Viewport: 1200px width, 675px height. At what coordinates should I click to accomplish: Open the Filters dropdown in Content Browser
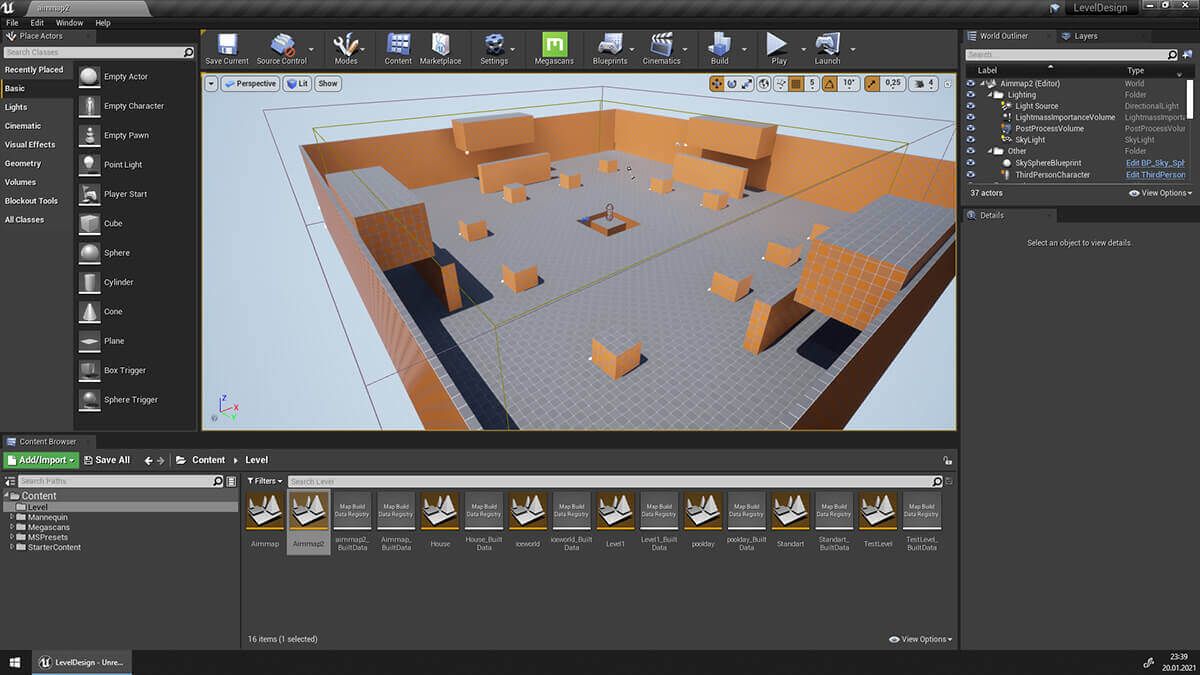click(265, 481)
